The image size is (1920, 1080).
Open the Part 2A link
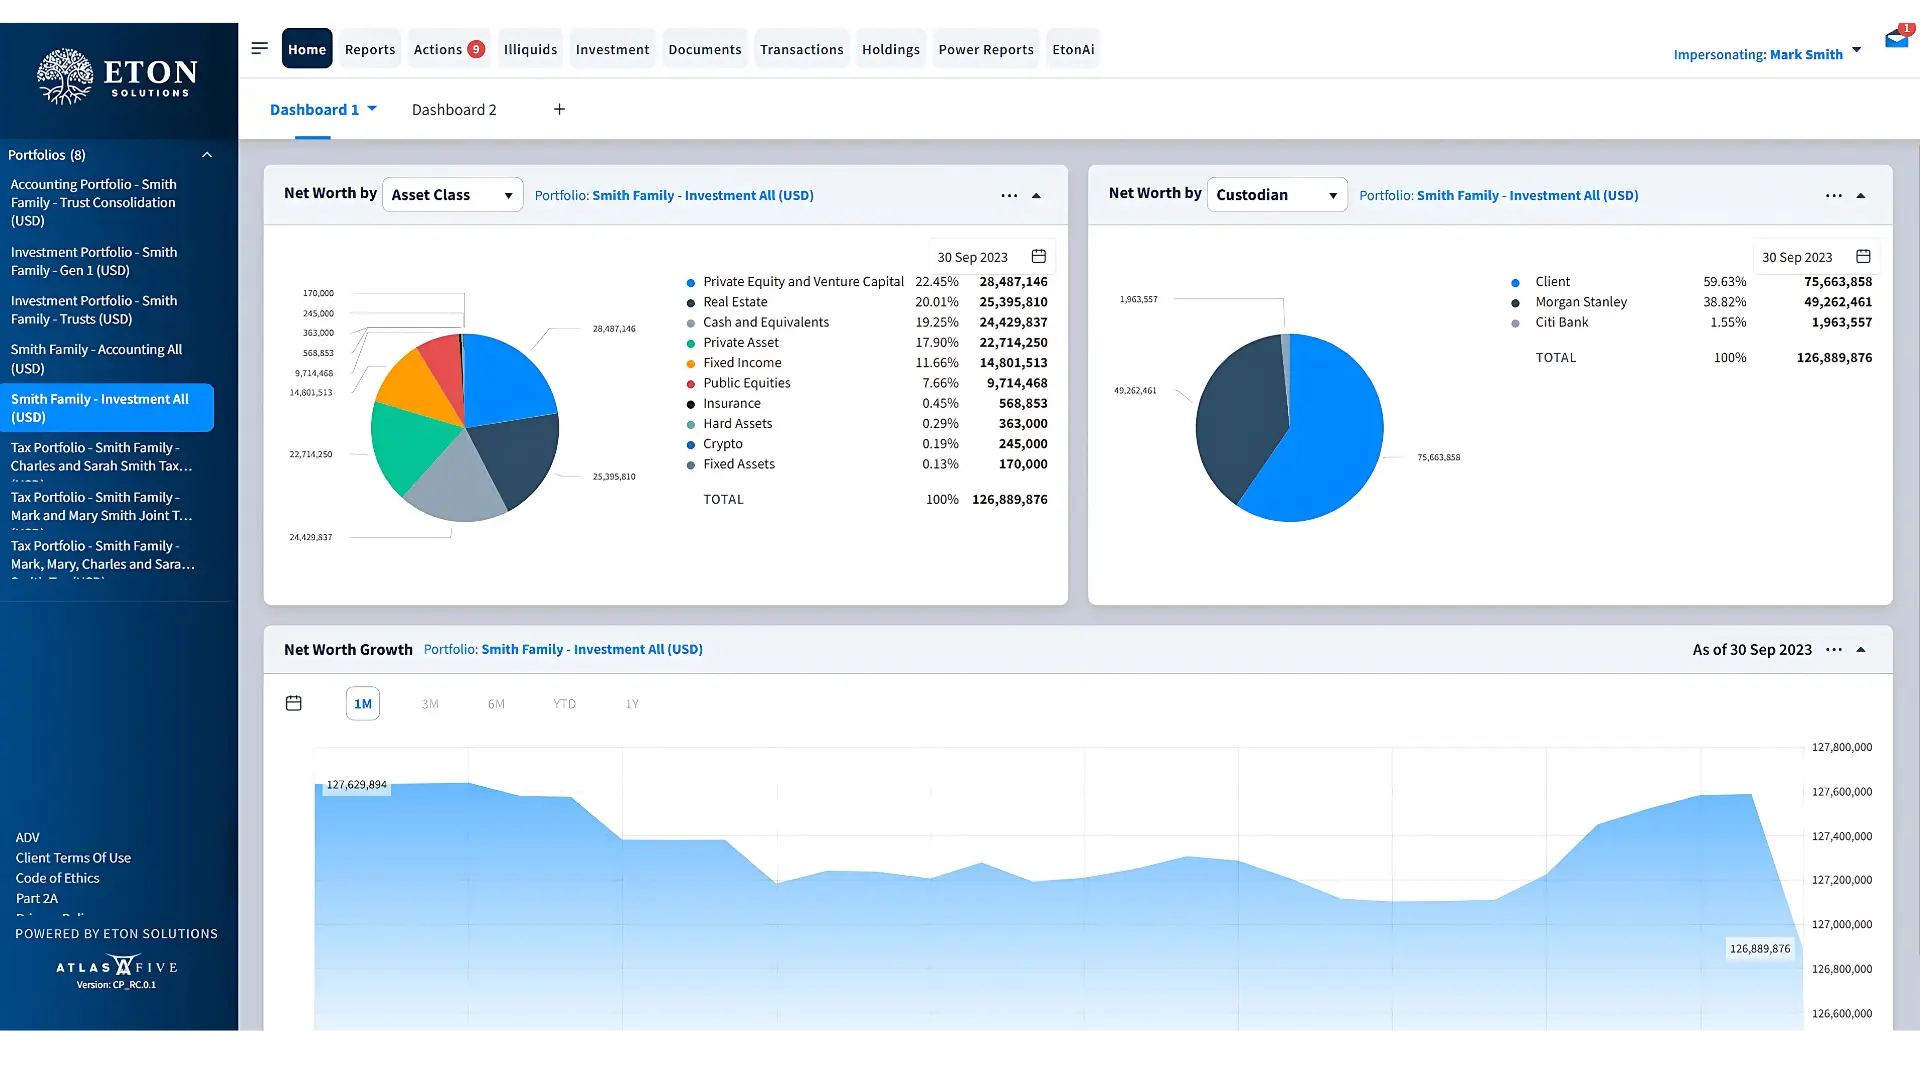[37, 899]
